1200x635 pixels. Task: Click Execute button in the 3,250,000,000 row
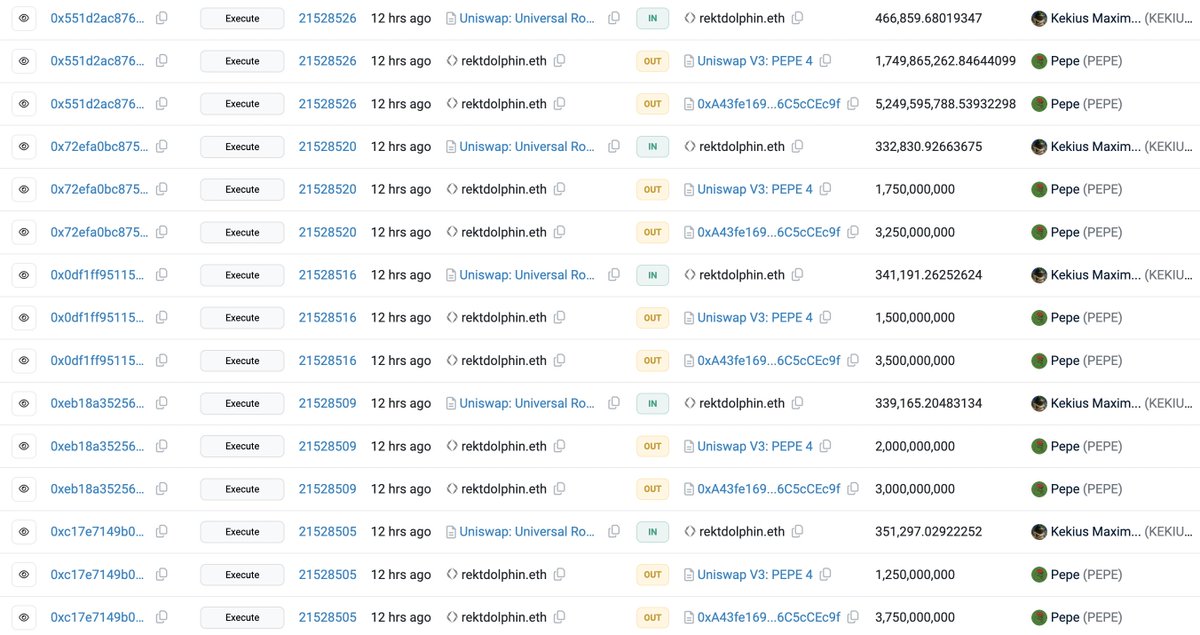pyautogui.click(x=242, y=232)
